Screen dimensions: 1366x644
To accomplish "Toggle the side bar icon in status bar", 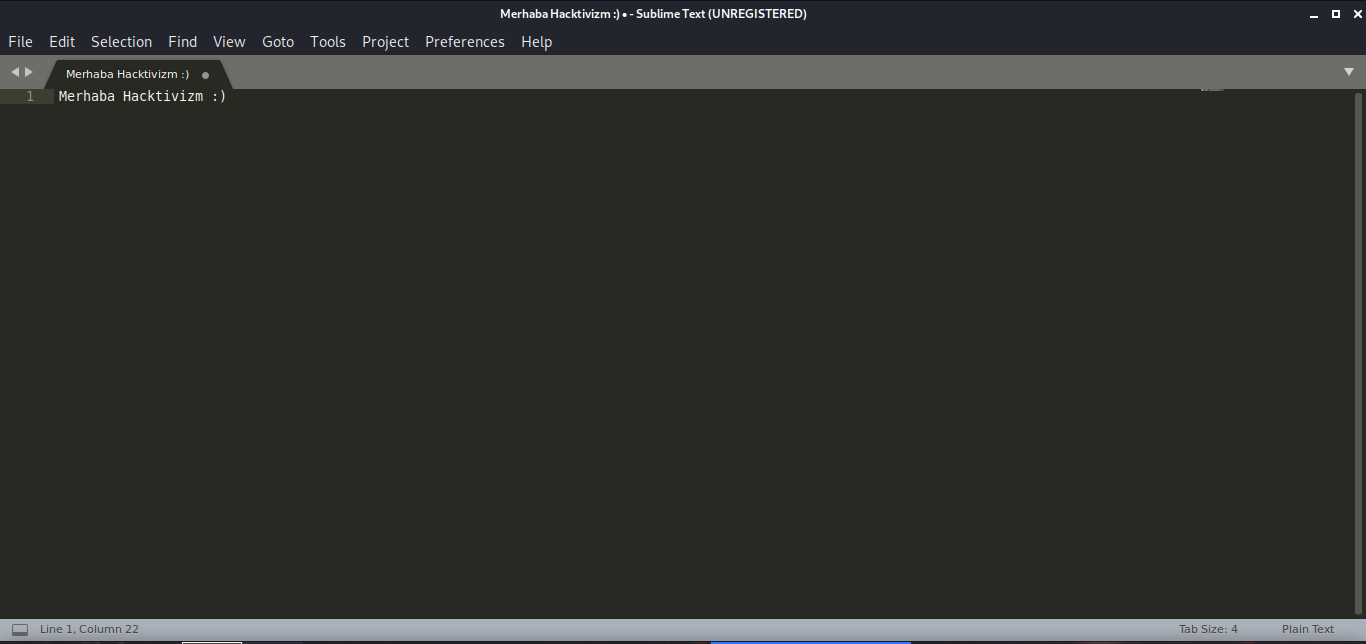I will pos(20,629).
